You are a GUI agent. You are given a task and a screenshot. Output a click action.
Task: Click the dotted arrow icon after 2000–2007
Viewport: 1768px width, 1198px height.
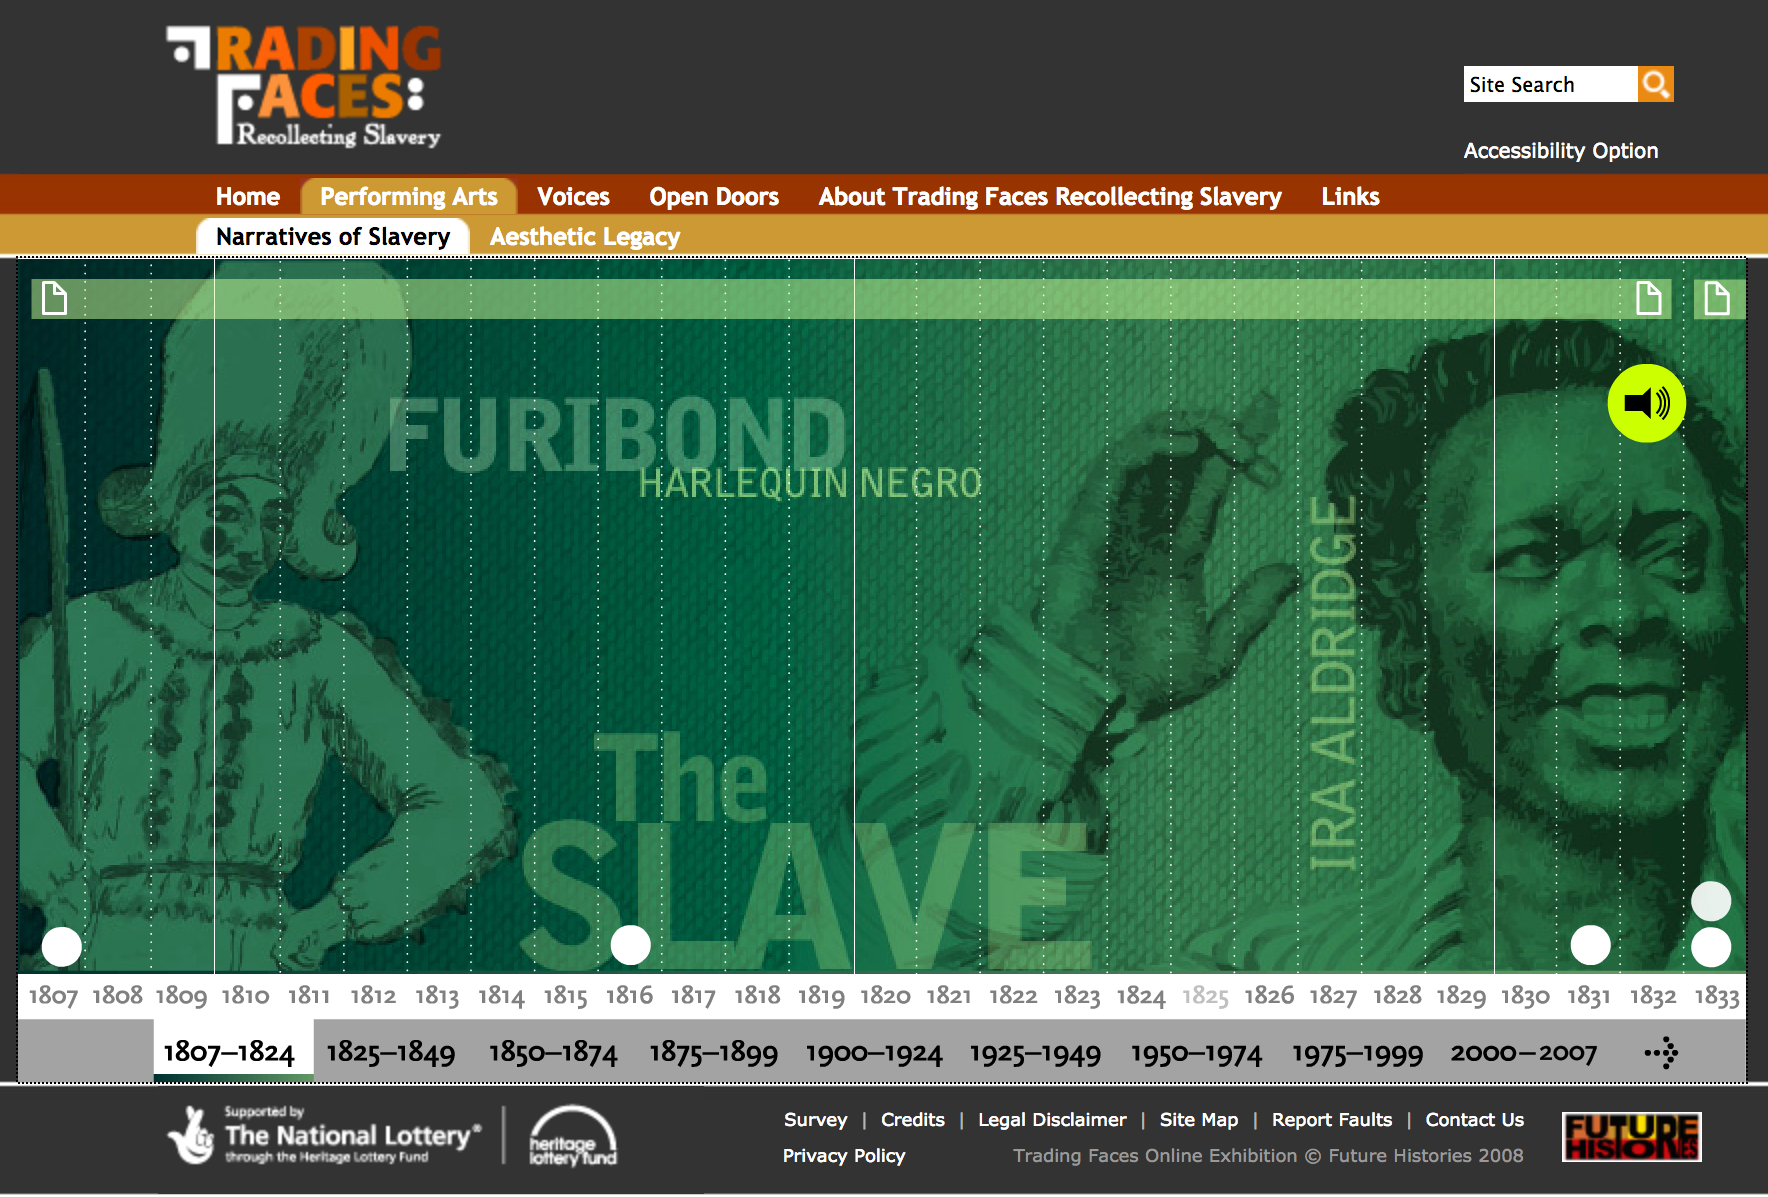pos(1661,1052)
